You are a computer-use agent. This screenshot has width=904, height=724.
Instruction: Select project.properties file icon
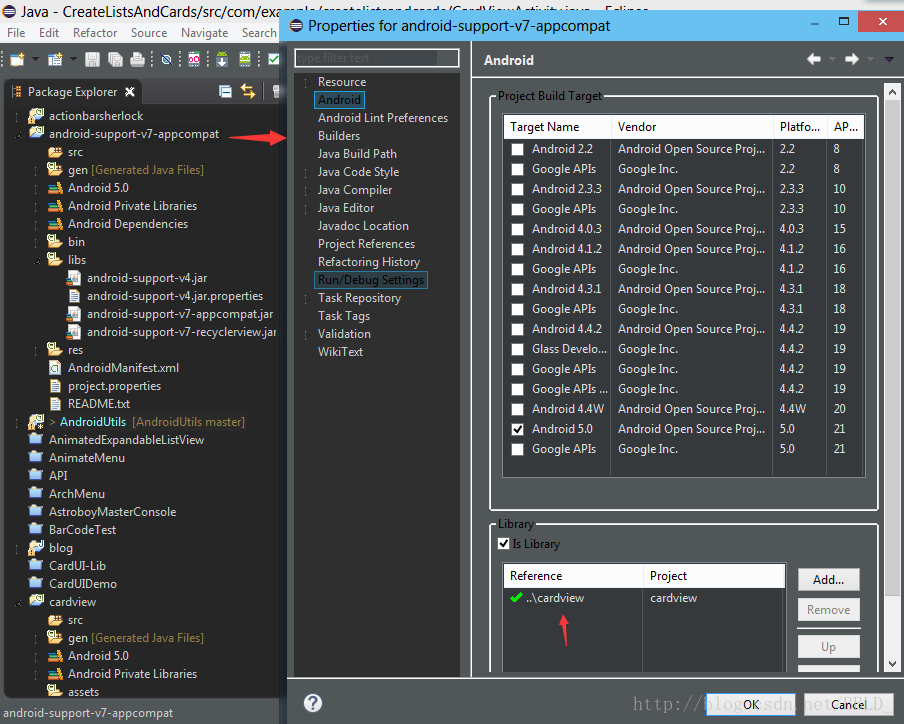(55, 386)
